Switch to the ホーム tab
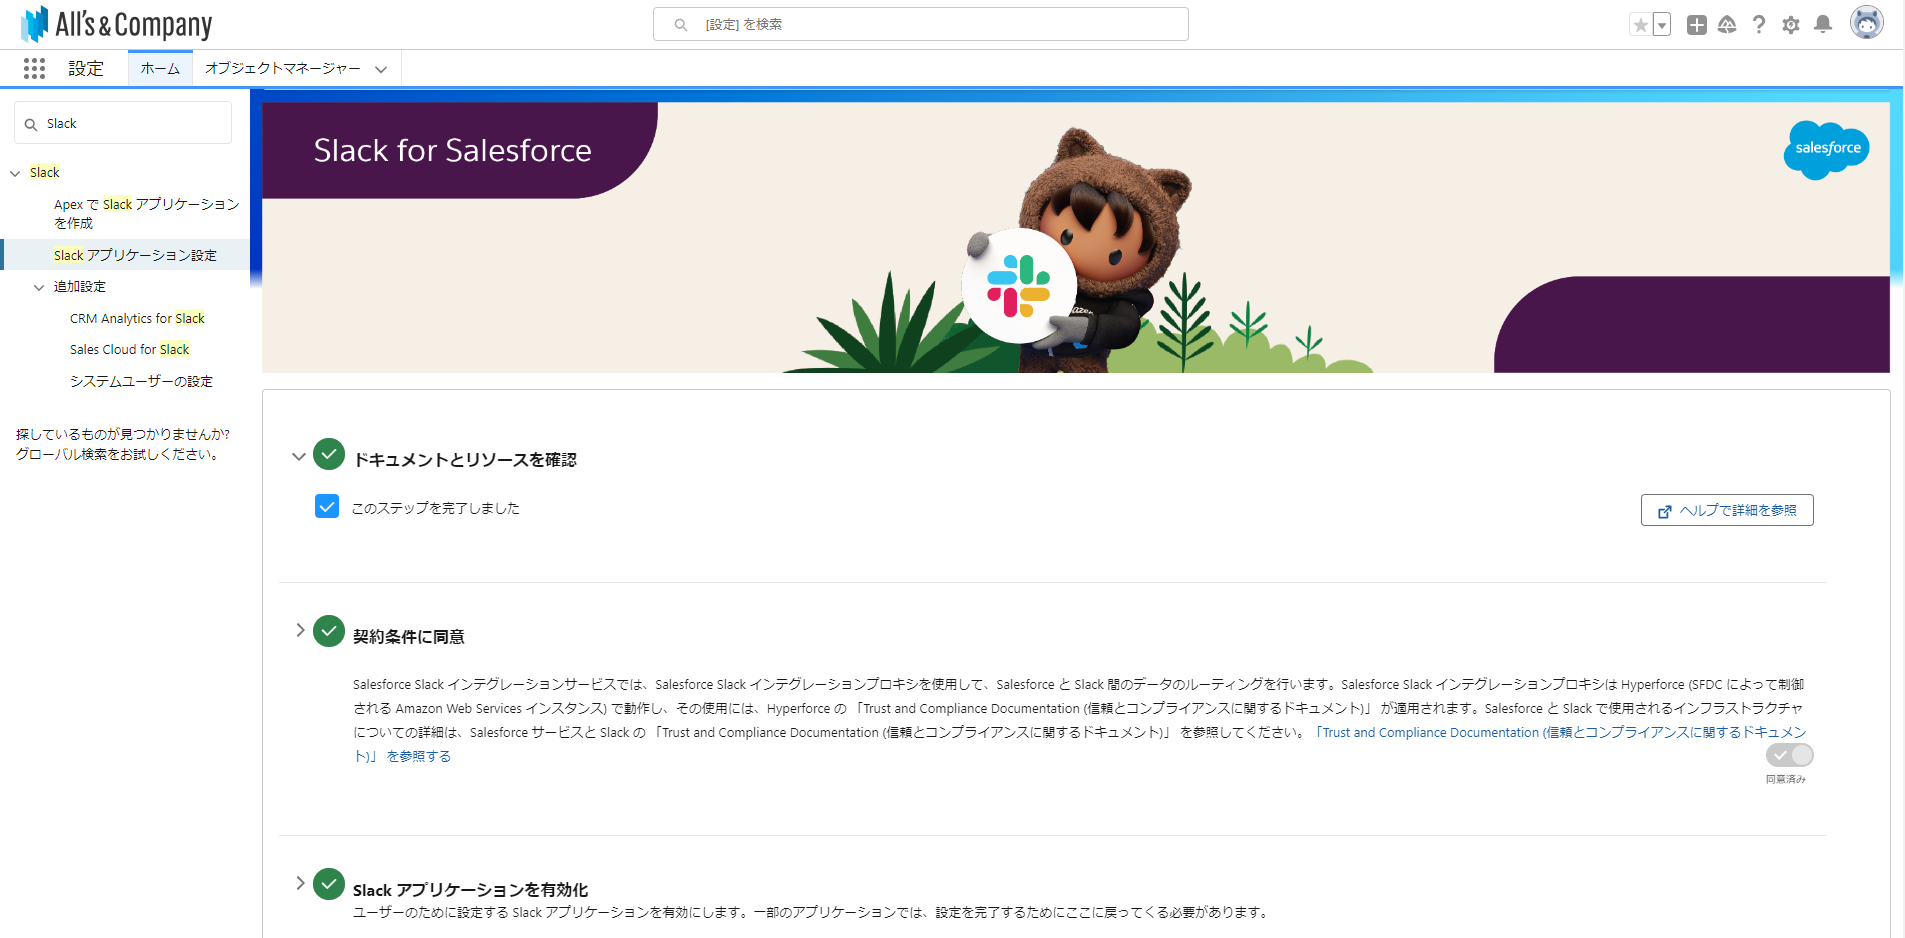1905x938 pixels. (x=160, y=68)
